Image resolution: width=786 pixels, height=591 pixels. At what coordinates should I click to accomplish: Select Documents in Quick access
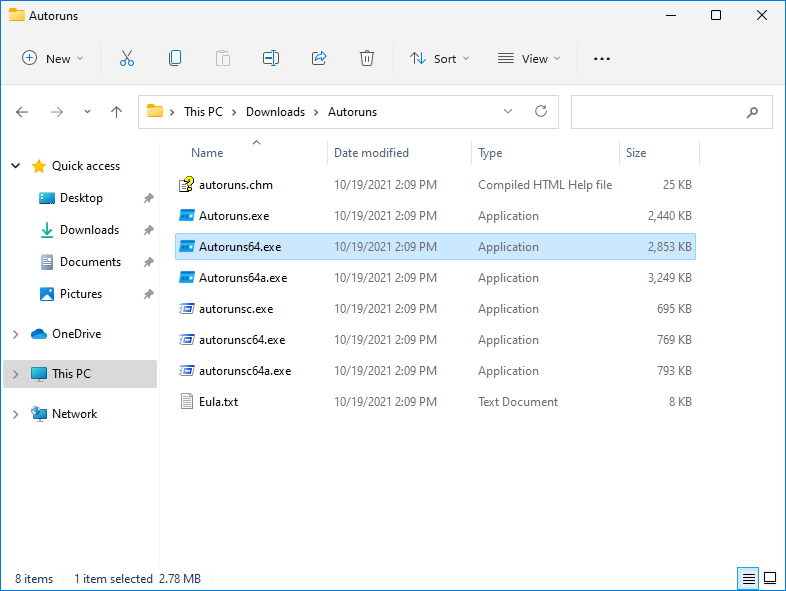coord(90,262)
